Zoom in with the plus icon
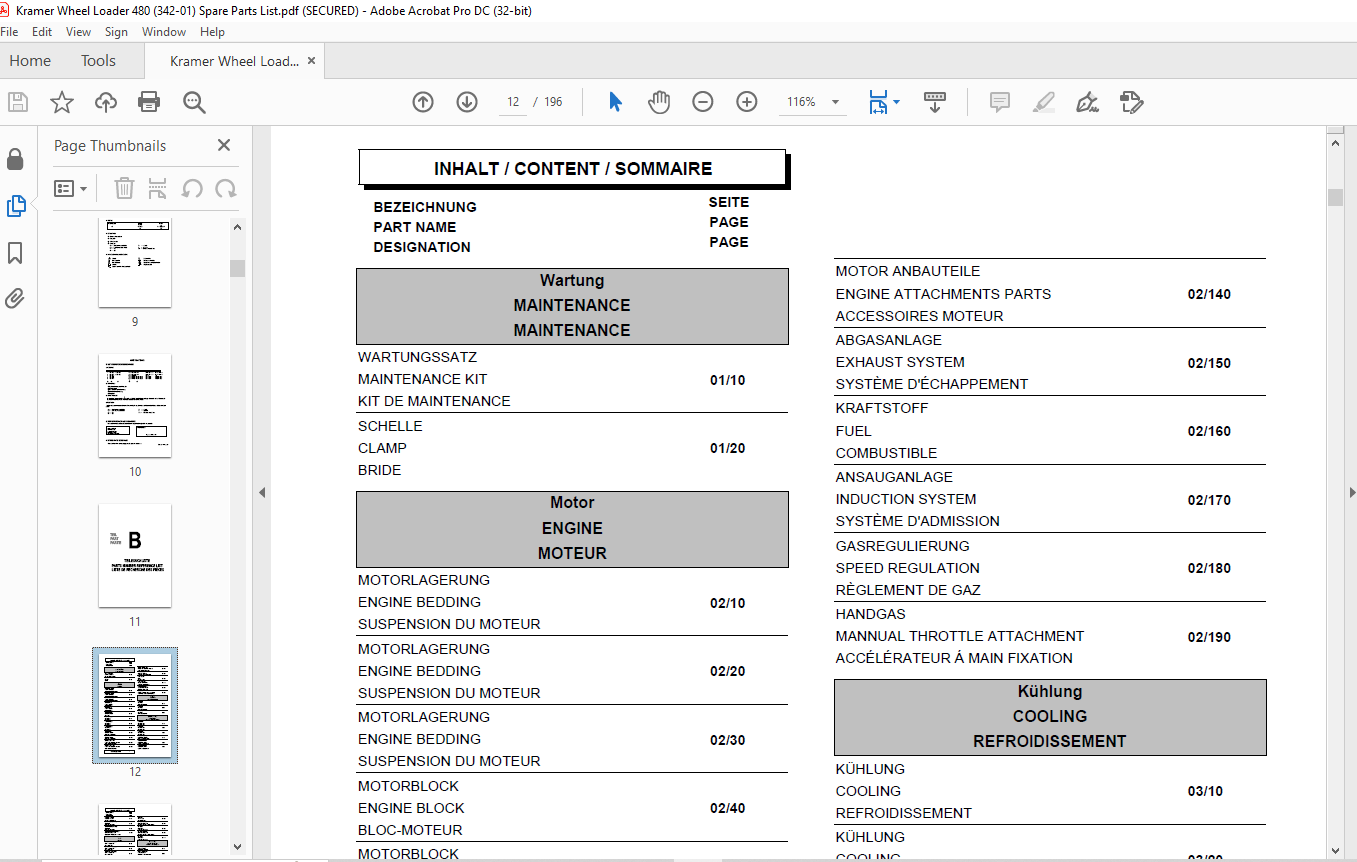1357x862 pixels. pyautogui.click(x=747, y=102)
